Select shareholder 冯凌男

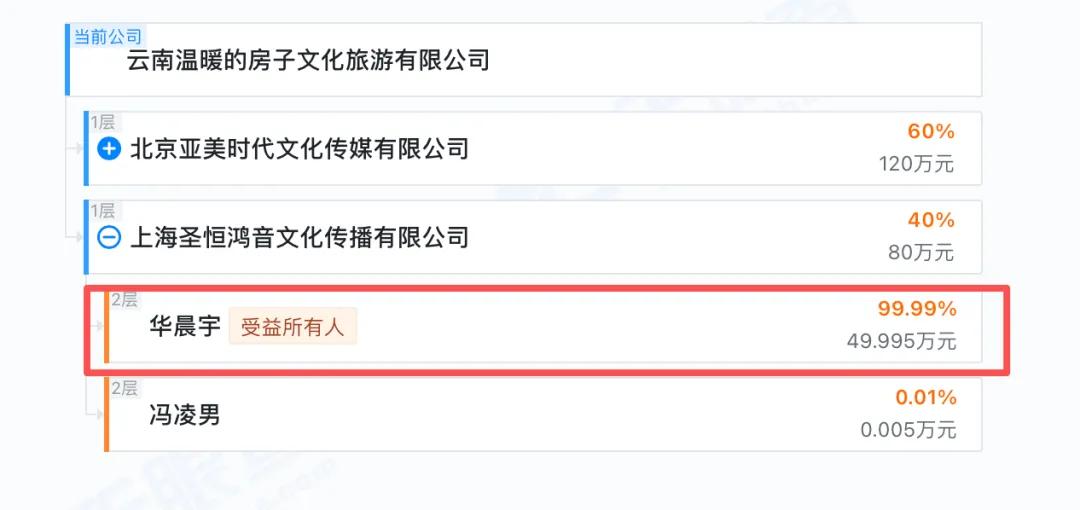coord(184,415)
